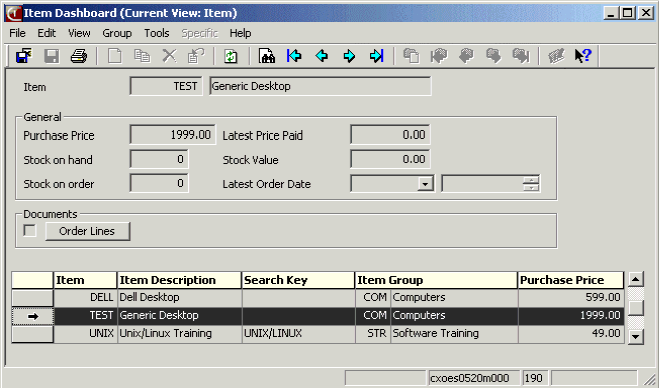Click the greyed next group icon
Viewport: 659px width, 388px height.
tap(493, 55)
